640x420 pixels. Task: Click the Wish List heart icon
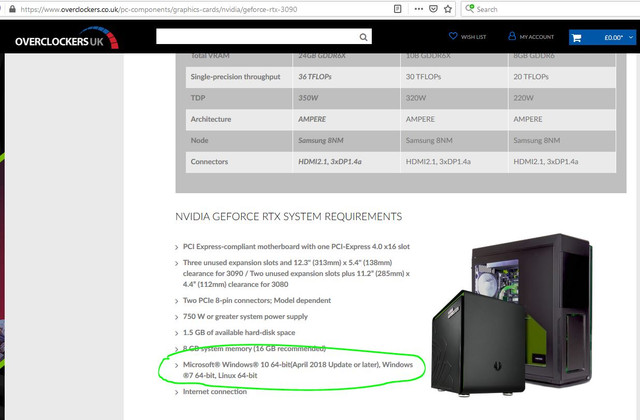(453, 36)
